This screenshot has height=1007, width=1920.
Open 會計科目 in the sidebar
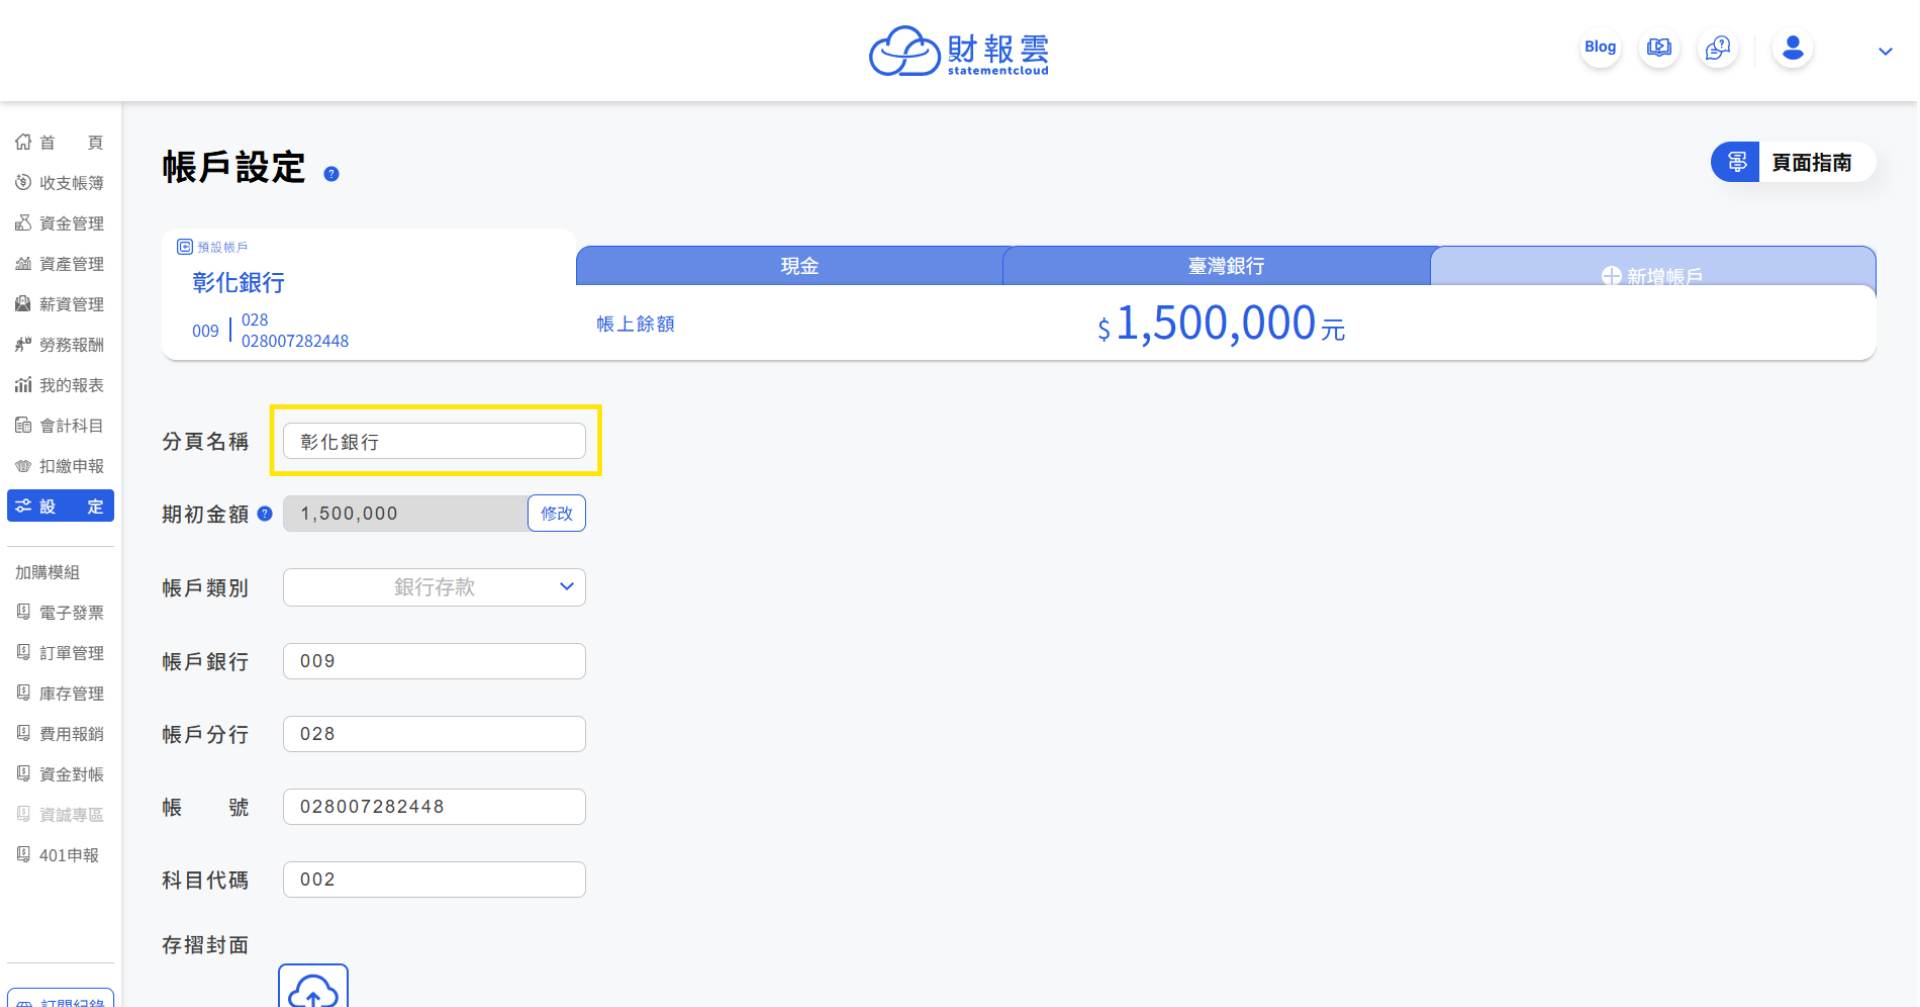pyautogui.click(x=60, y=425)
